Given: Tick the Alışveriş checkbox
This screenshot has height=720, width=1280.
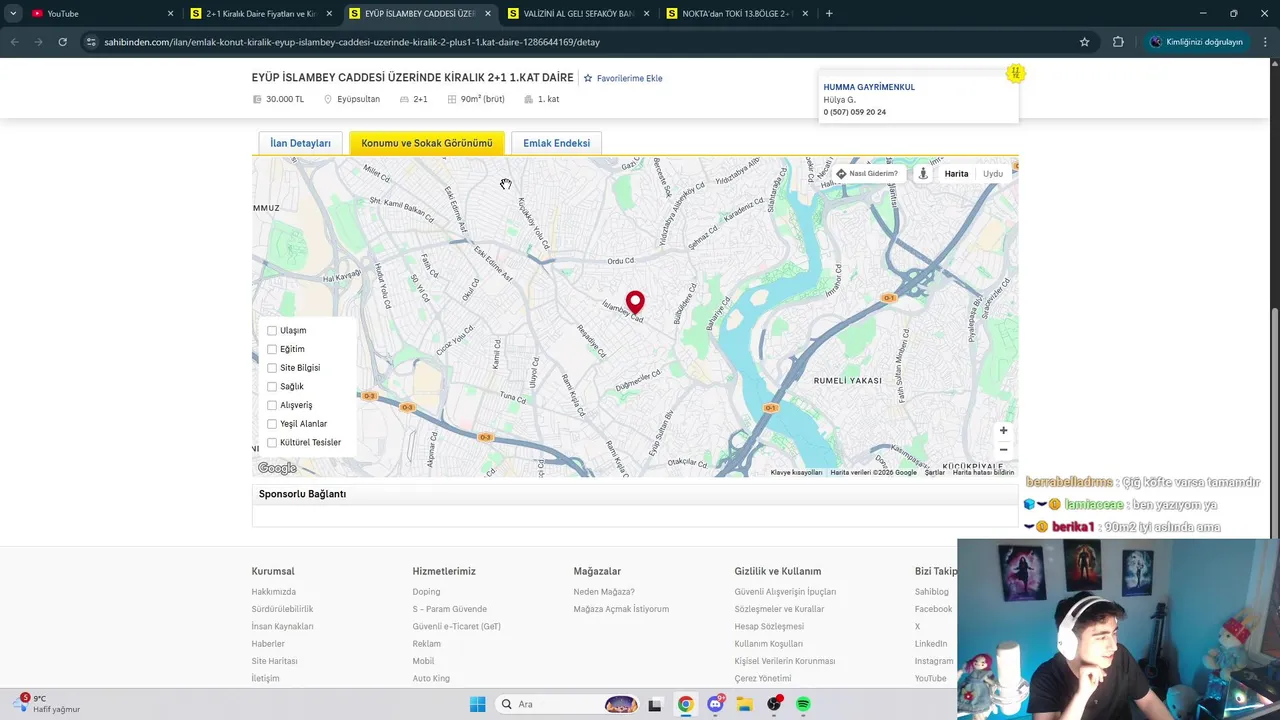Looking at the screenshot, I should point(272,405).
